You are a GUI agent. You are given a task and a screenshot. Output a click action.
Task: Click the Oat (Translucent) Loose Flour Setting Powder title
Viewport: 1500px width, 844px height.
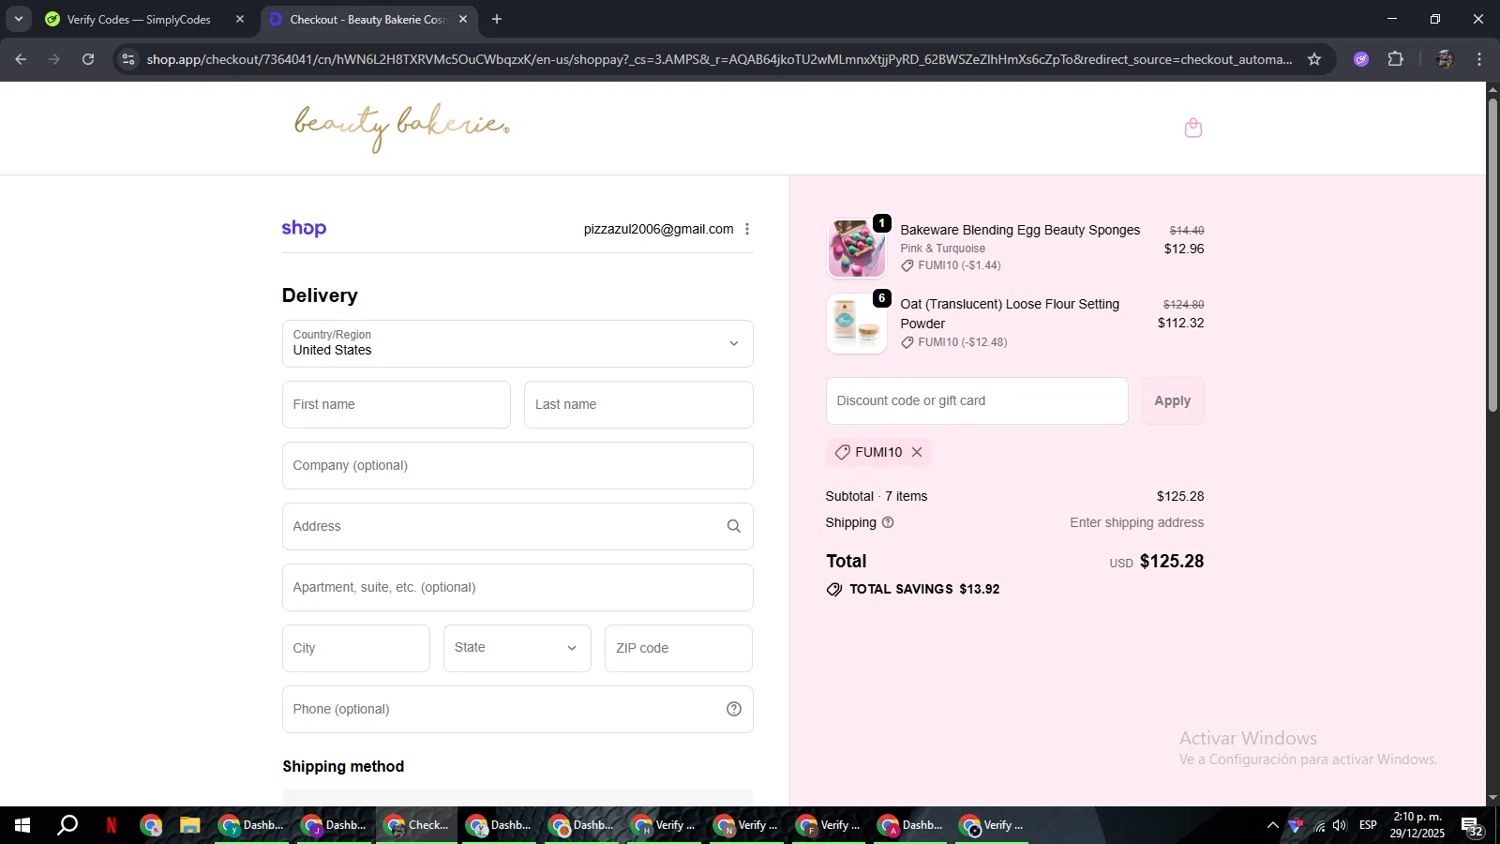point(1010,313)
